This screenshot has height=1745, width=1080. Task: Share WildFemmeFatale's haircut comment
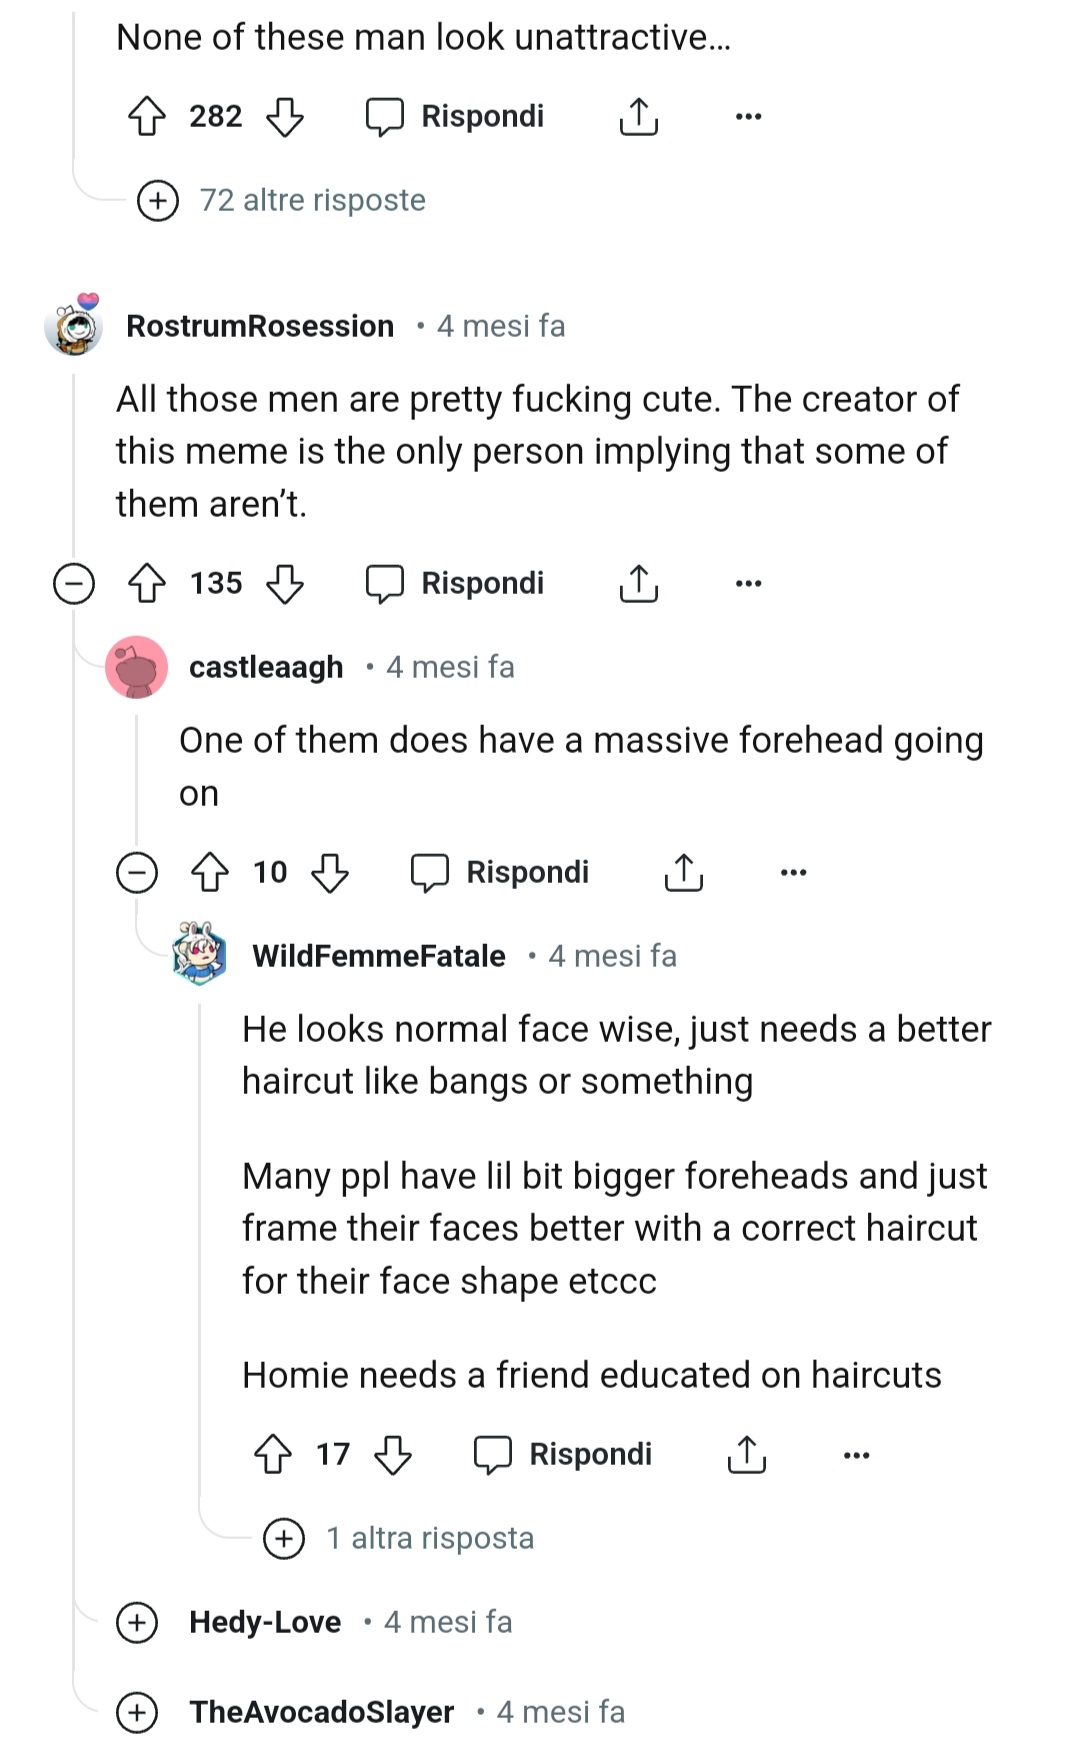point(744,1453)
